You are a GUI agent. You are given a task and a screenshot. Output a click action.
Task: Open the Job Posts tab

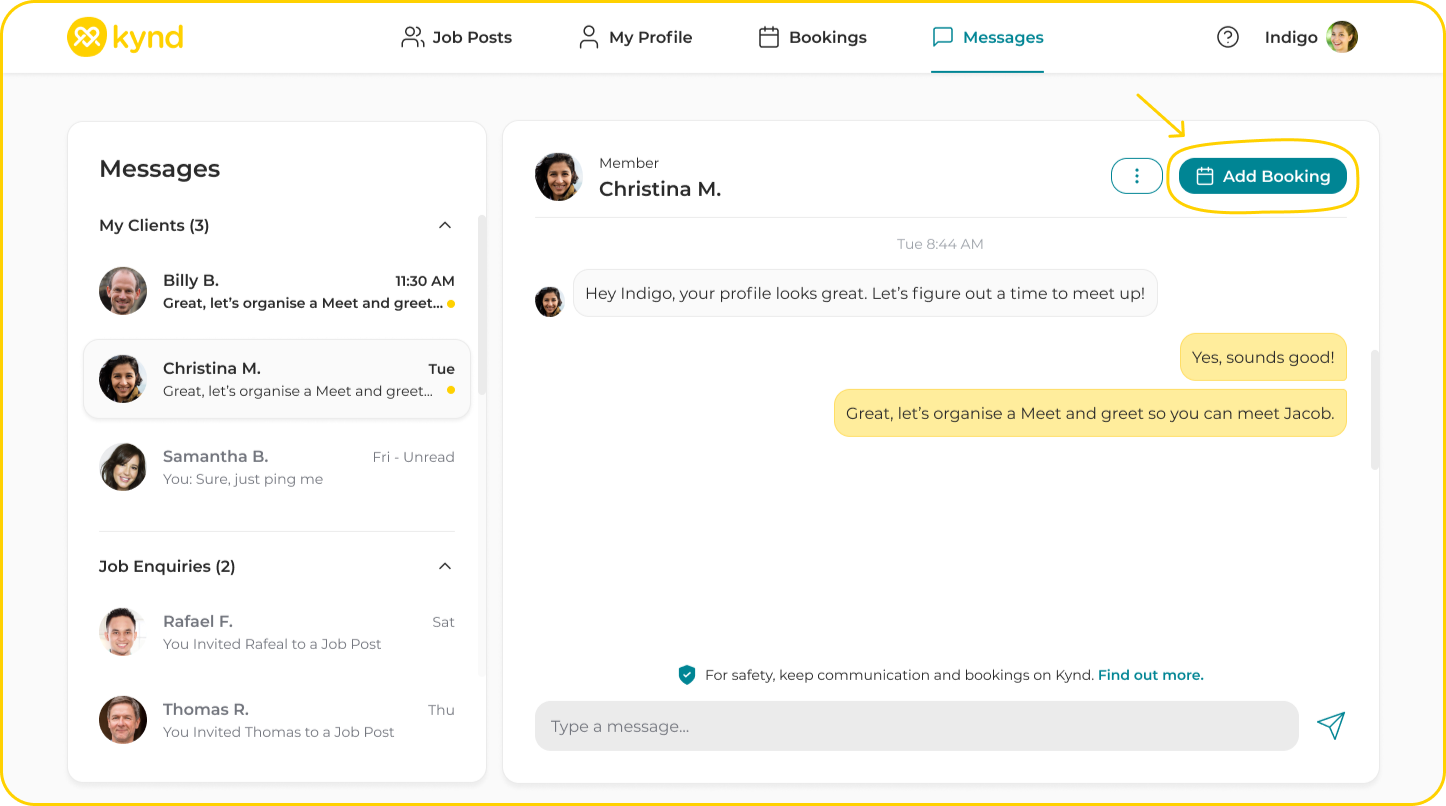[456, 37]
